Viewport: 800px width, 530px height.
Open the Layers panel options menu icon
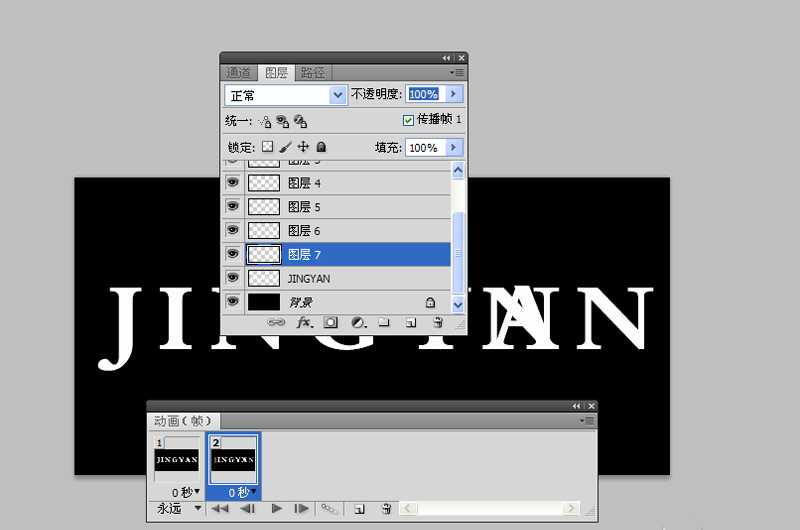(x=457, y=72)
